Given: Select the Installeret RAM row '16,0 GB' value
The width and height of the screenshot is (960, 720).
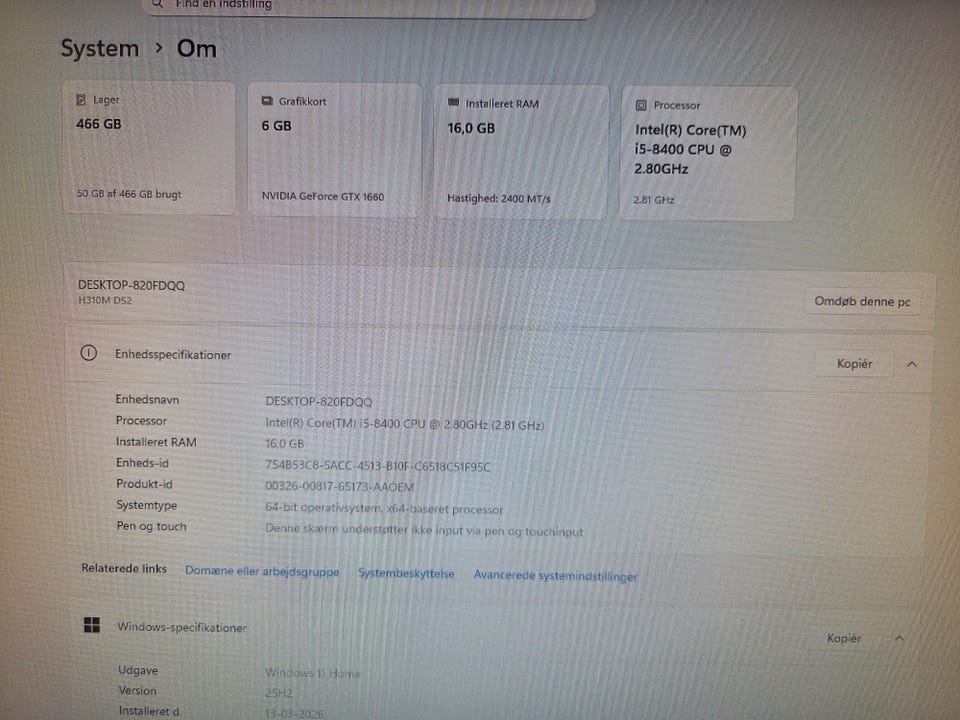Looking at the screenshot, I should [285, 443].
